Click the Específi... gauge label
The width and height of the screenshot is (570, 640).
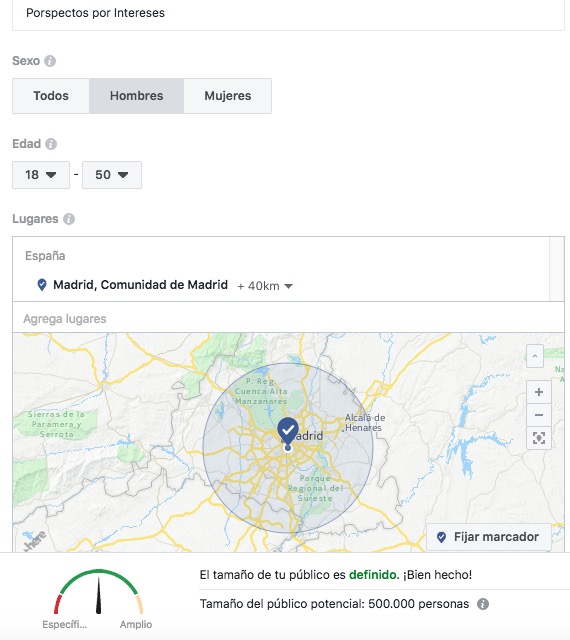(65, 624)
